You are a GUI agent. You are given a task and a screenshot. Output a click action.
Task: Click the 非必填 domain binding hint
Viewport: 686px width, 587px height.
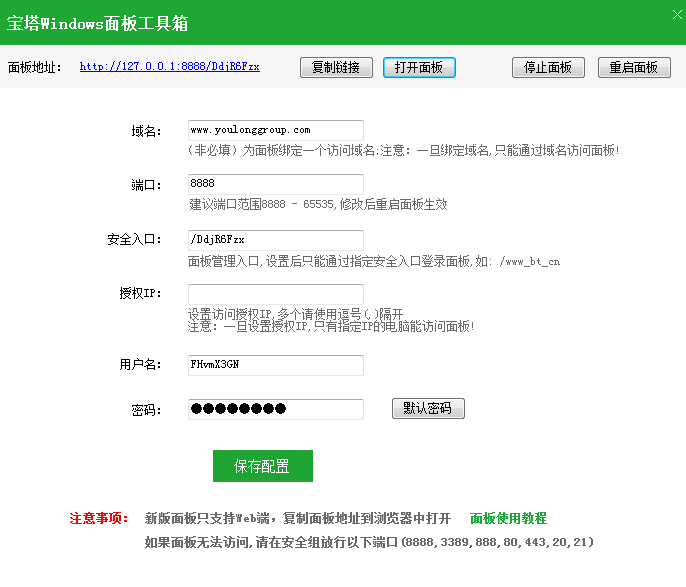tap(403, 150)
